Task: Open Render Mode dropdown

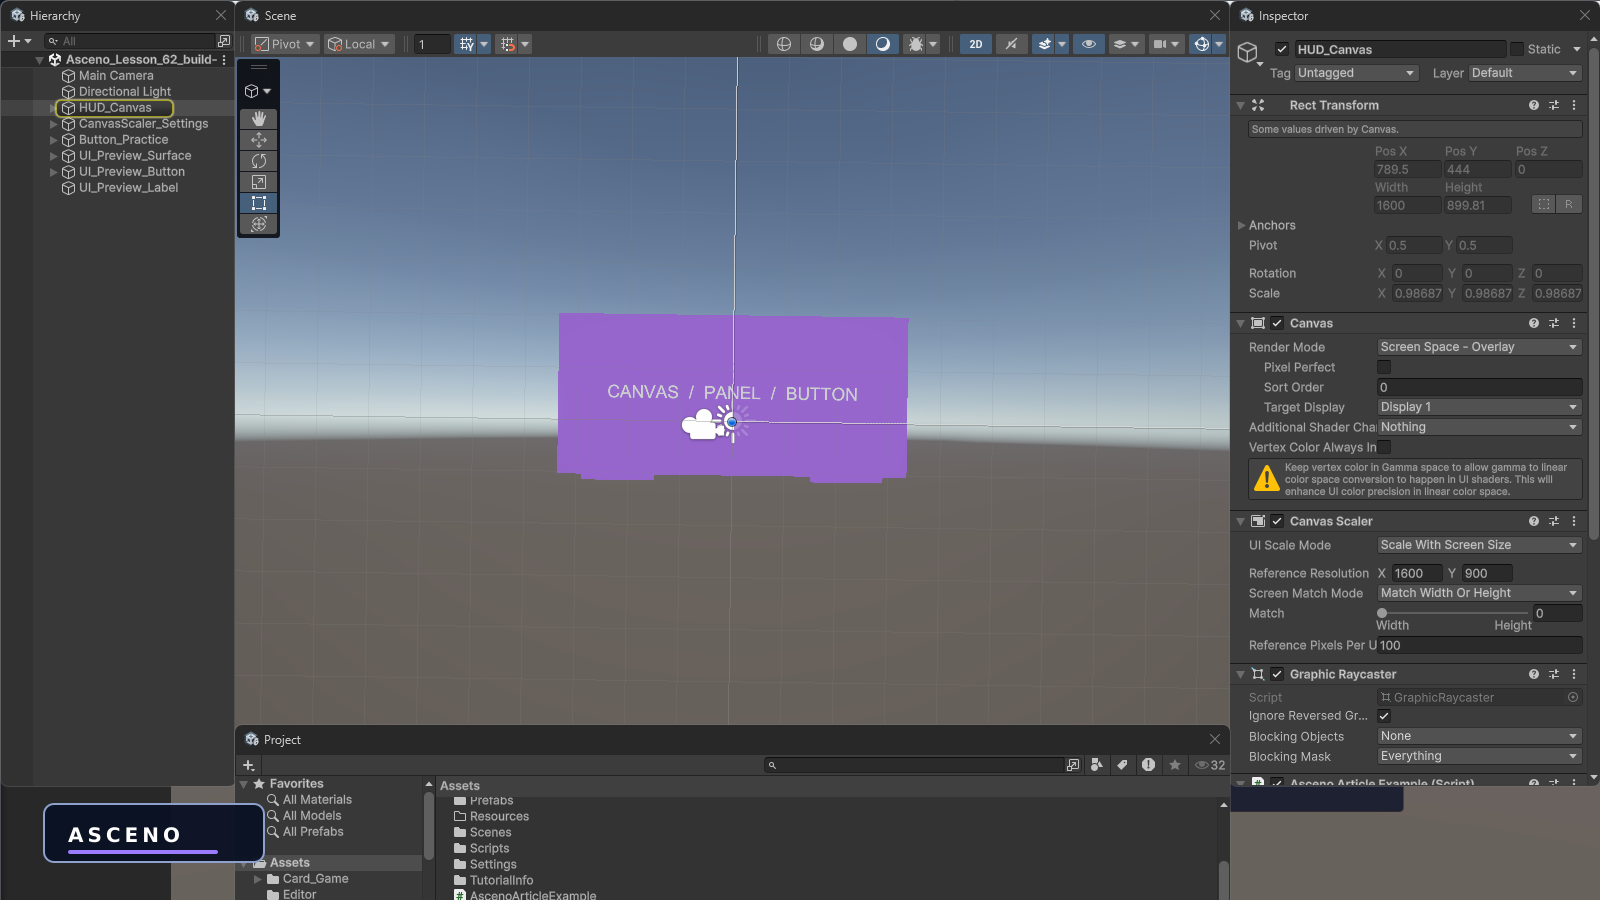Action: pyautogui.click(x=1480, y=347)
